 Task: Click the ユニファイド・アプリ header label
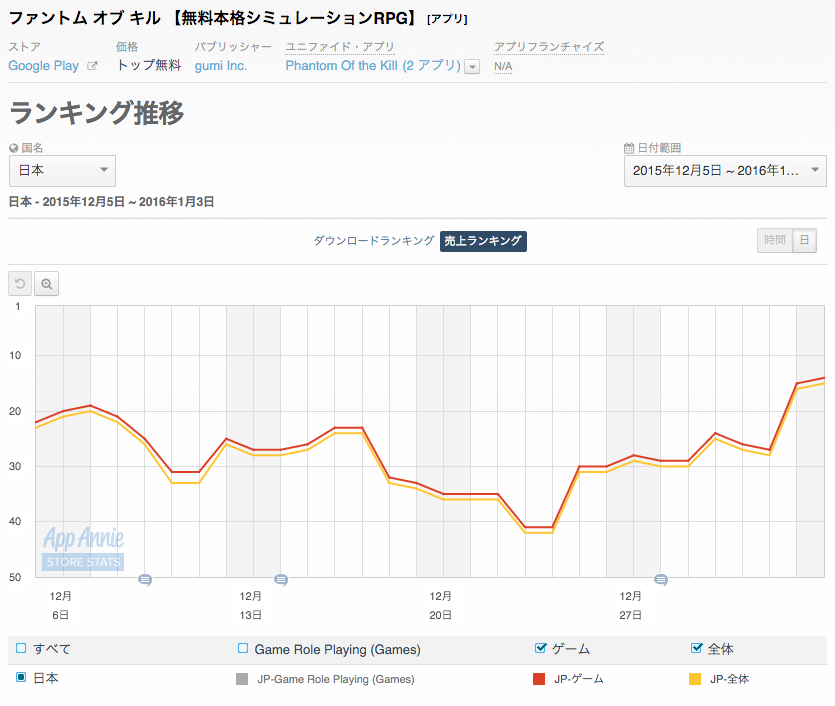(340, 47)
